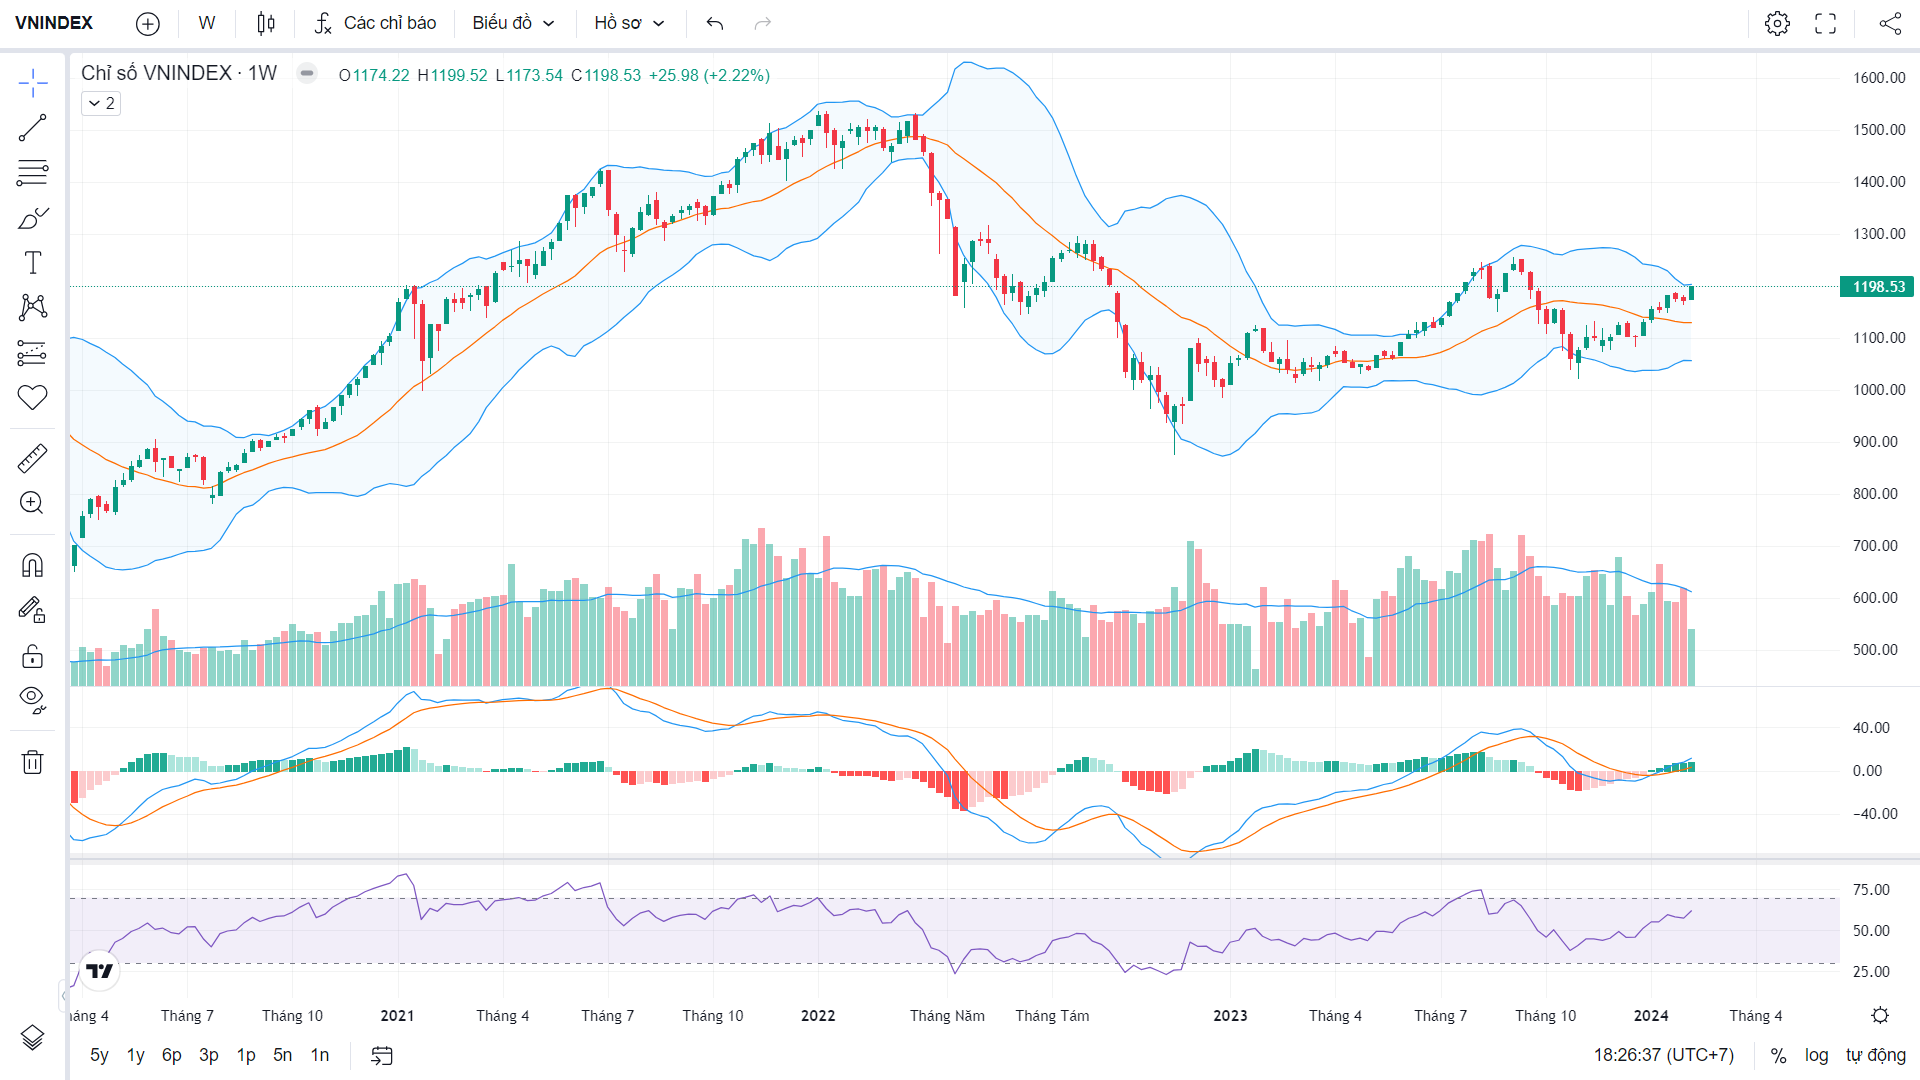Open price scale settings gear
The width and height of the screenshot is (1920, 1080).
1880,1015
